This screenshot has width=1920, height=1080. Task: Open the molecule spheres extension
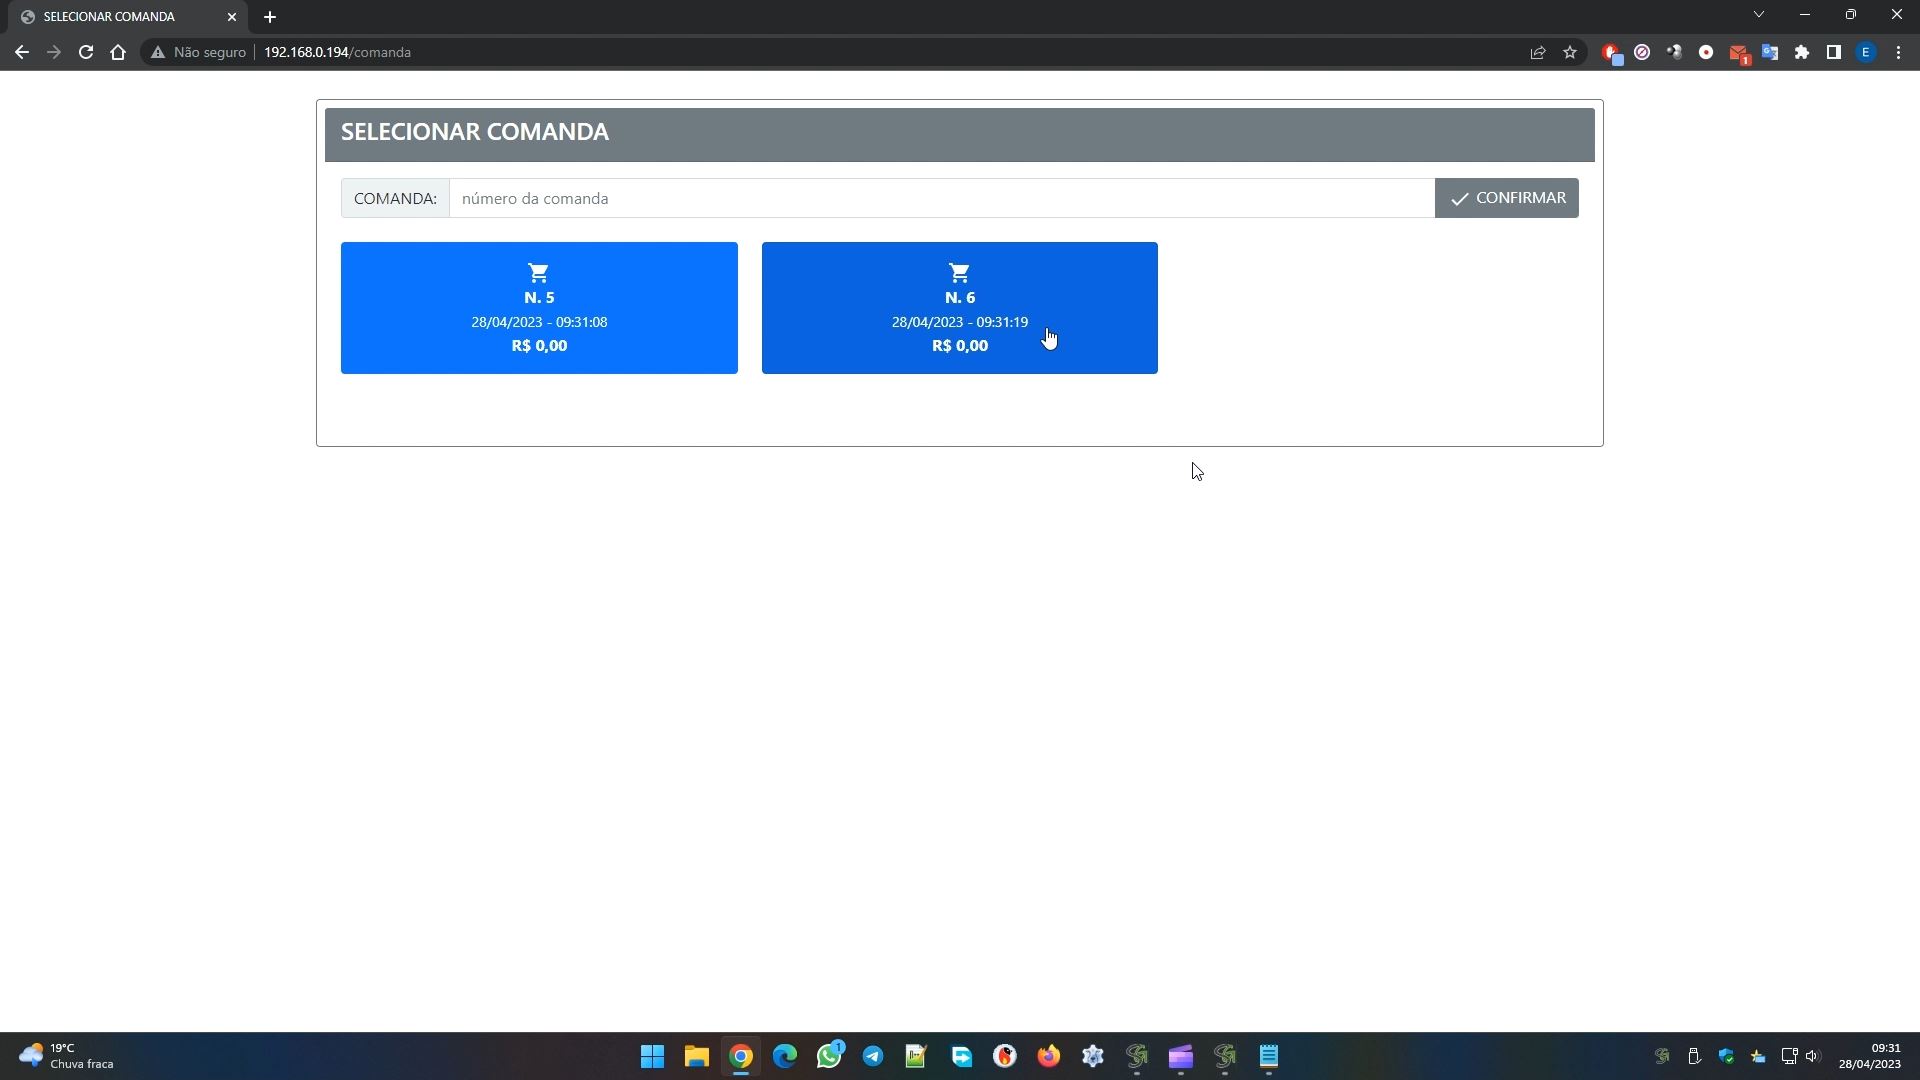click(x=1674, y=52)
